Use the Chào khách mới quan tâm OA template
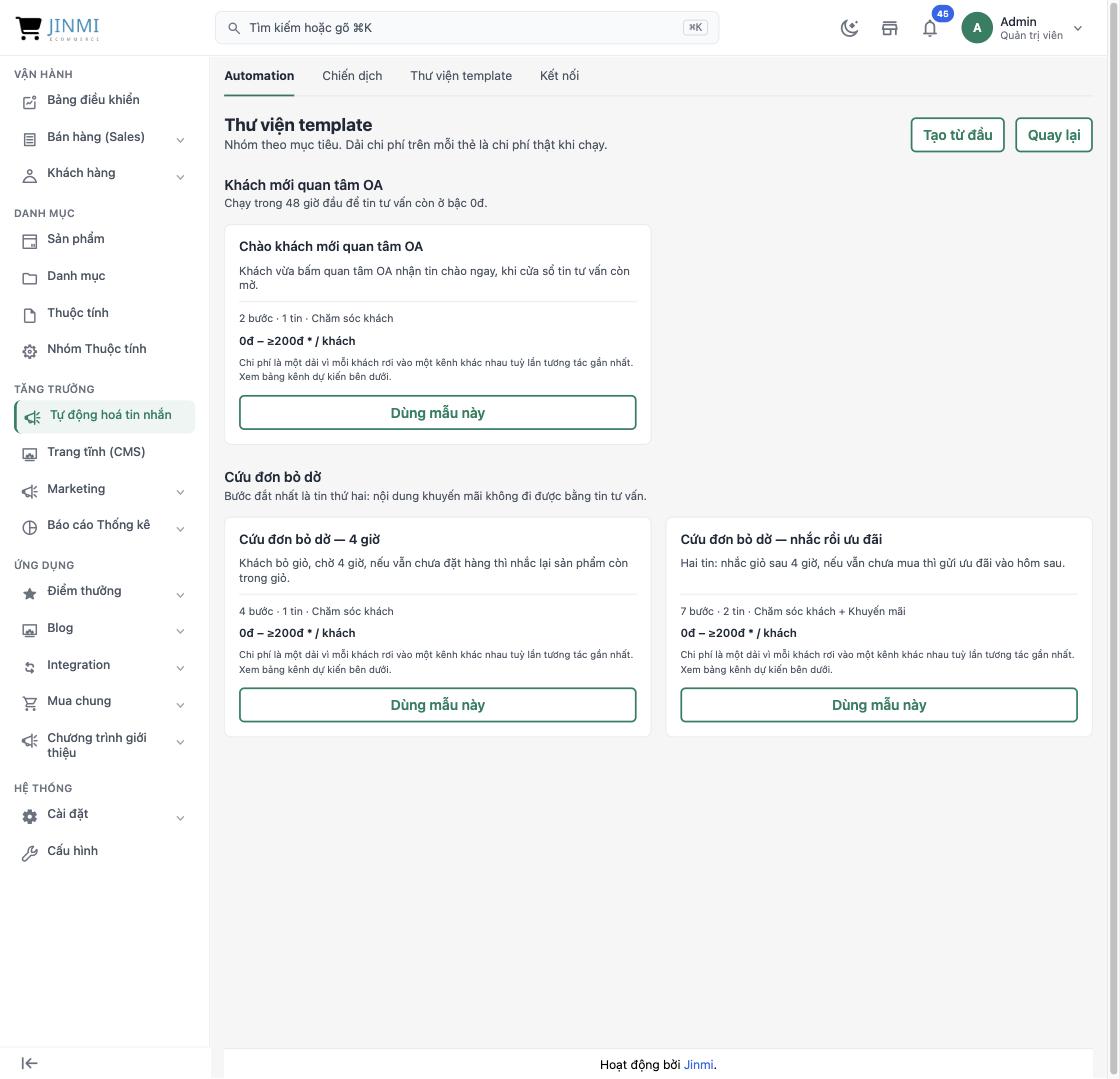Image resolution: width=1120 pixels, height=1079 pixels. (x=437, y=413)
